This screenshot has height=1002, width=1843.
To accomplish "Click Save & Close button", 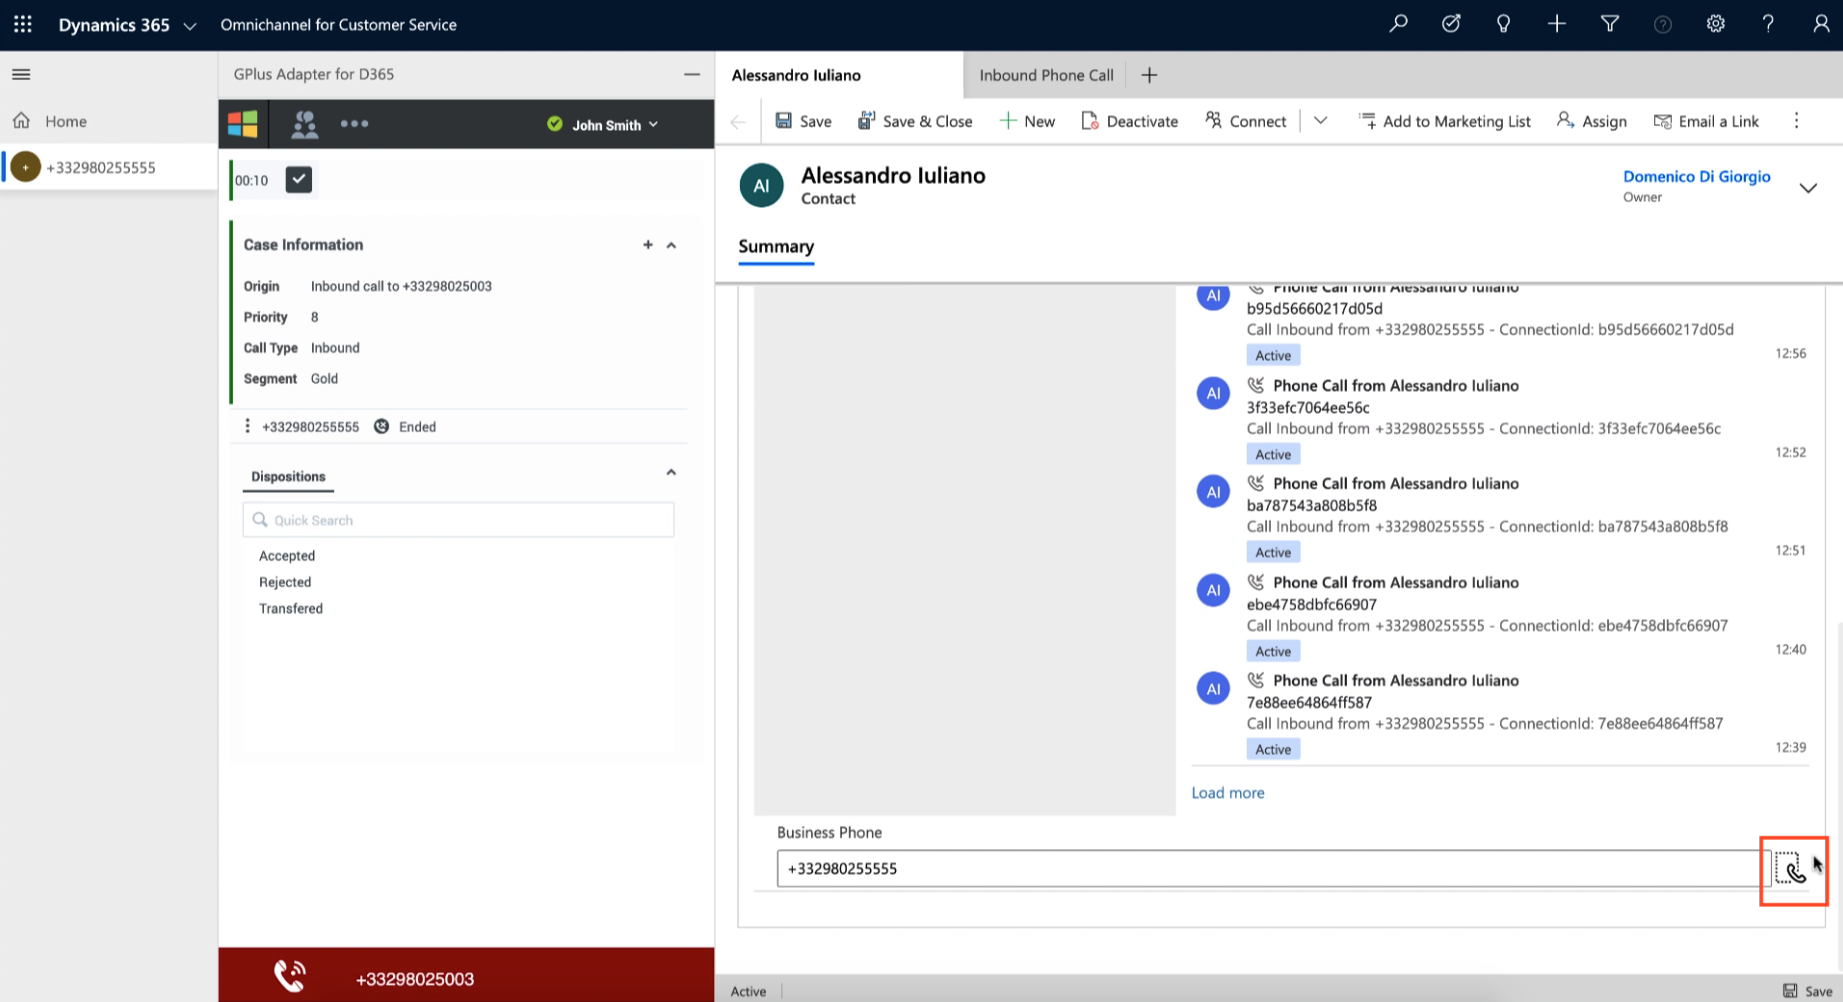I will (x=915, y=121).
